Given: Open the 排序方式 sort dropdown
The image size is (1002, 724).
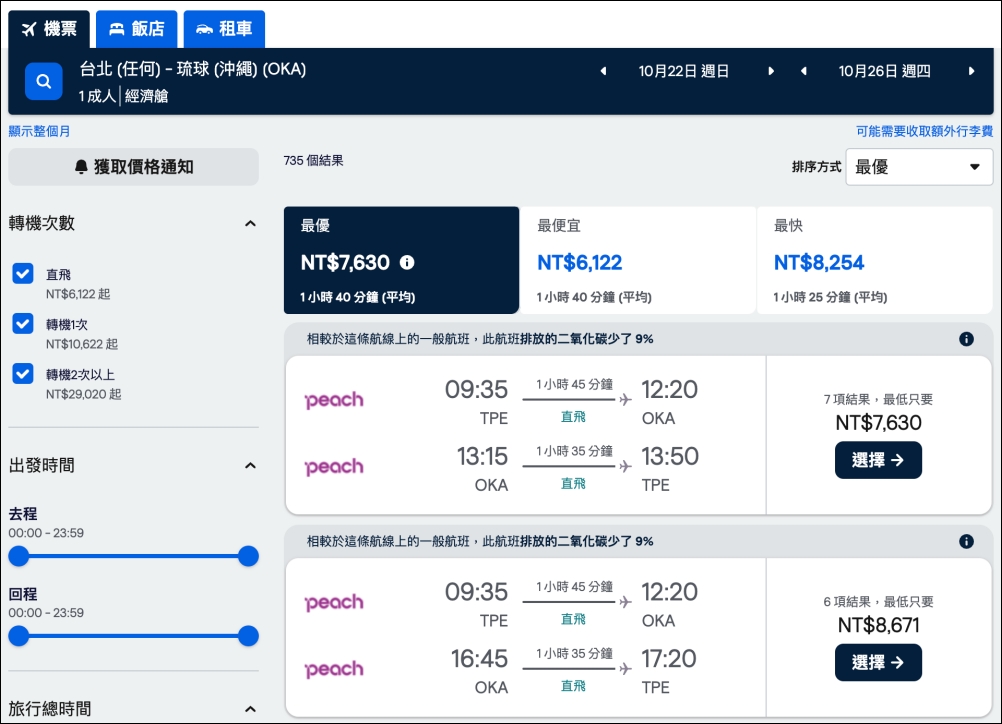Looking at the screenshot, I should point(919,167).
